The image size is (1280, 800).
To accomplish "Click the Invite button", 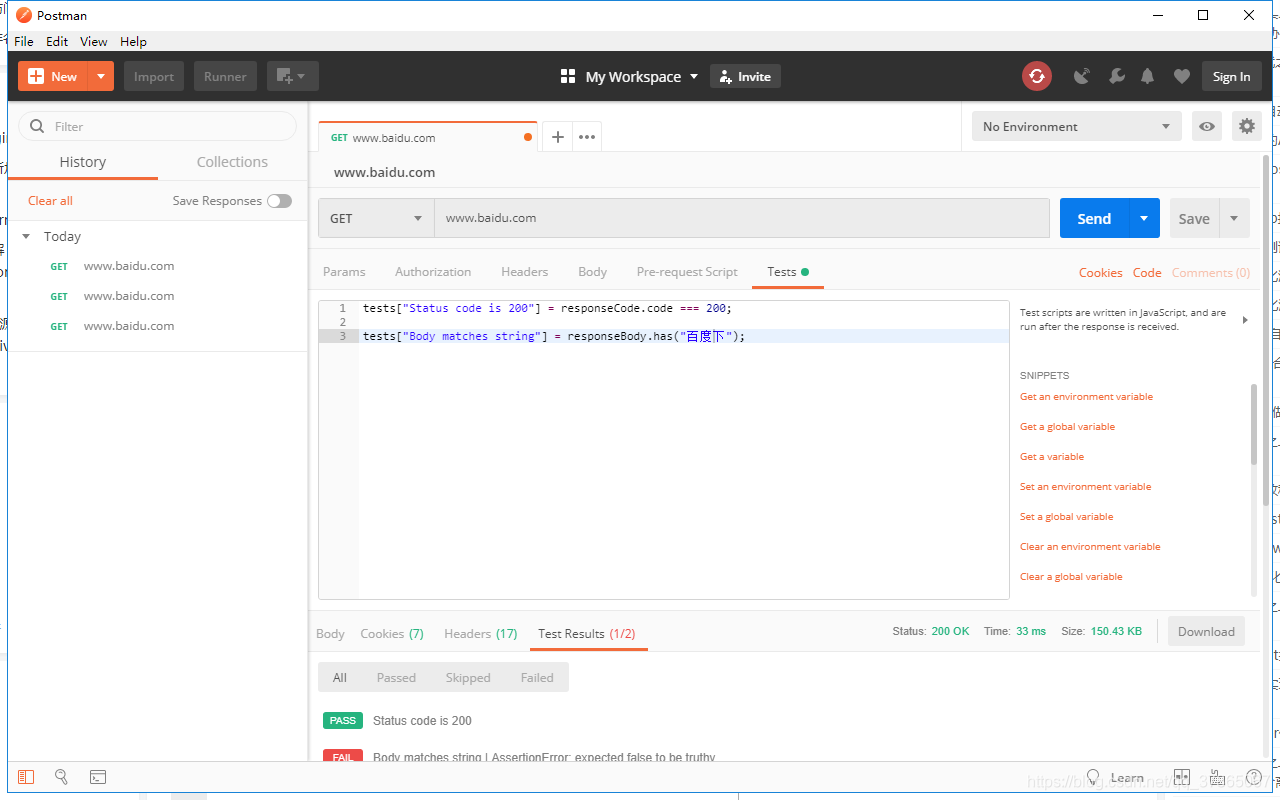I will pos(745,76).
